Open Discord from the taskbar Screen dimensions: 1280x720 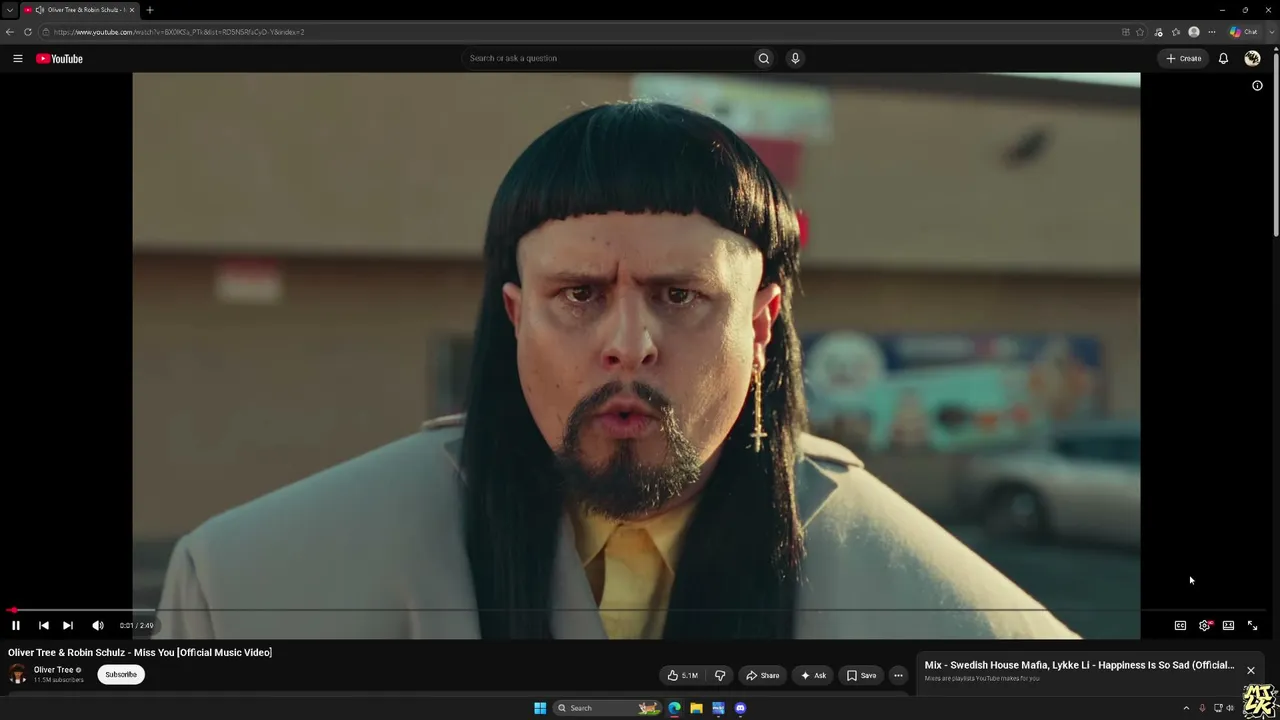point(740,708)
